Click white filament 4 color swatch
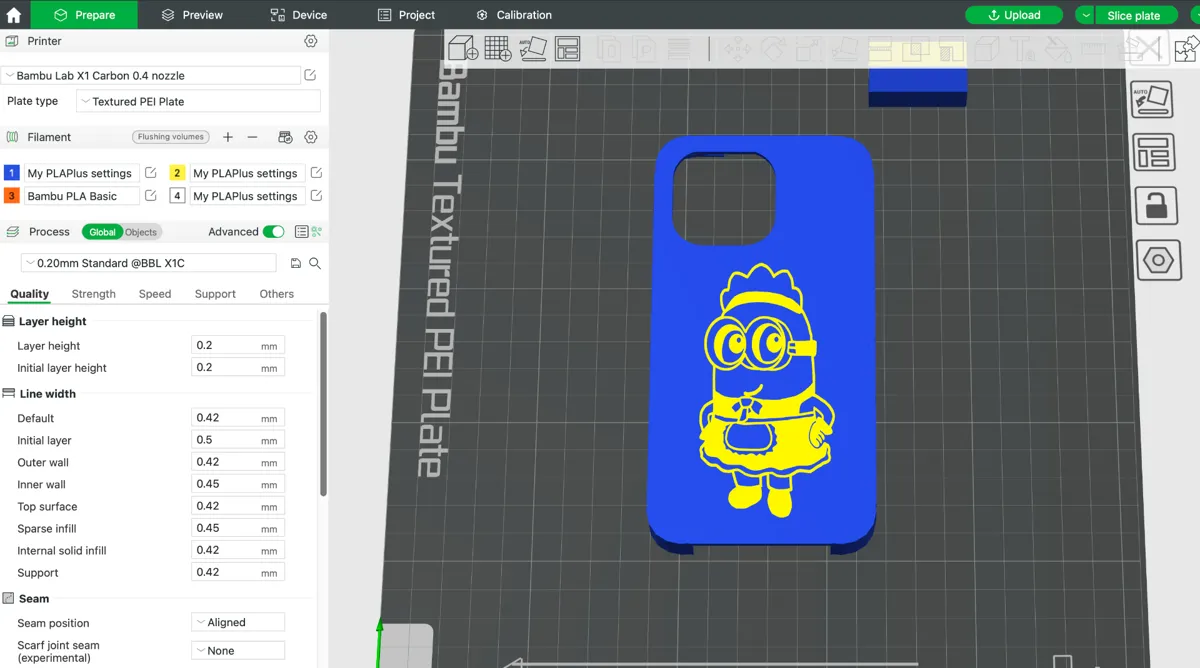Viewport: 1200px width, 668px height. click(x=177, y=196)
